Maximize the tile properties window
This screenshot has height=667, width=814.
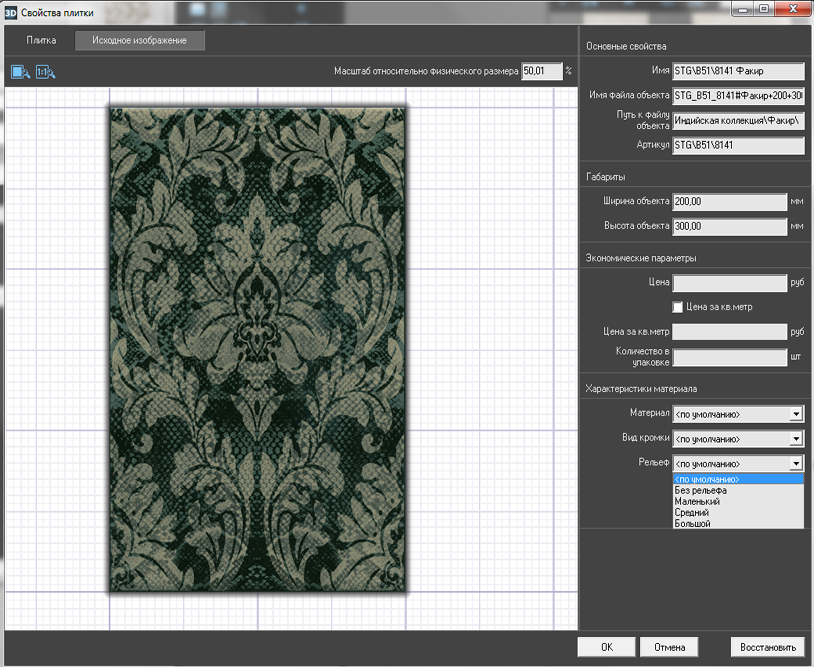click(x=763, y=9)
